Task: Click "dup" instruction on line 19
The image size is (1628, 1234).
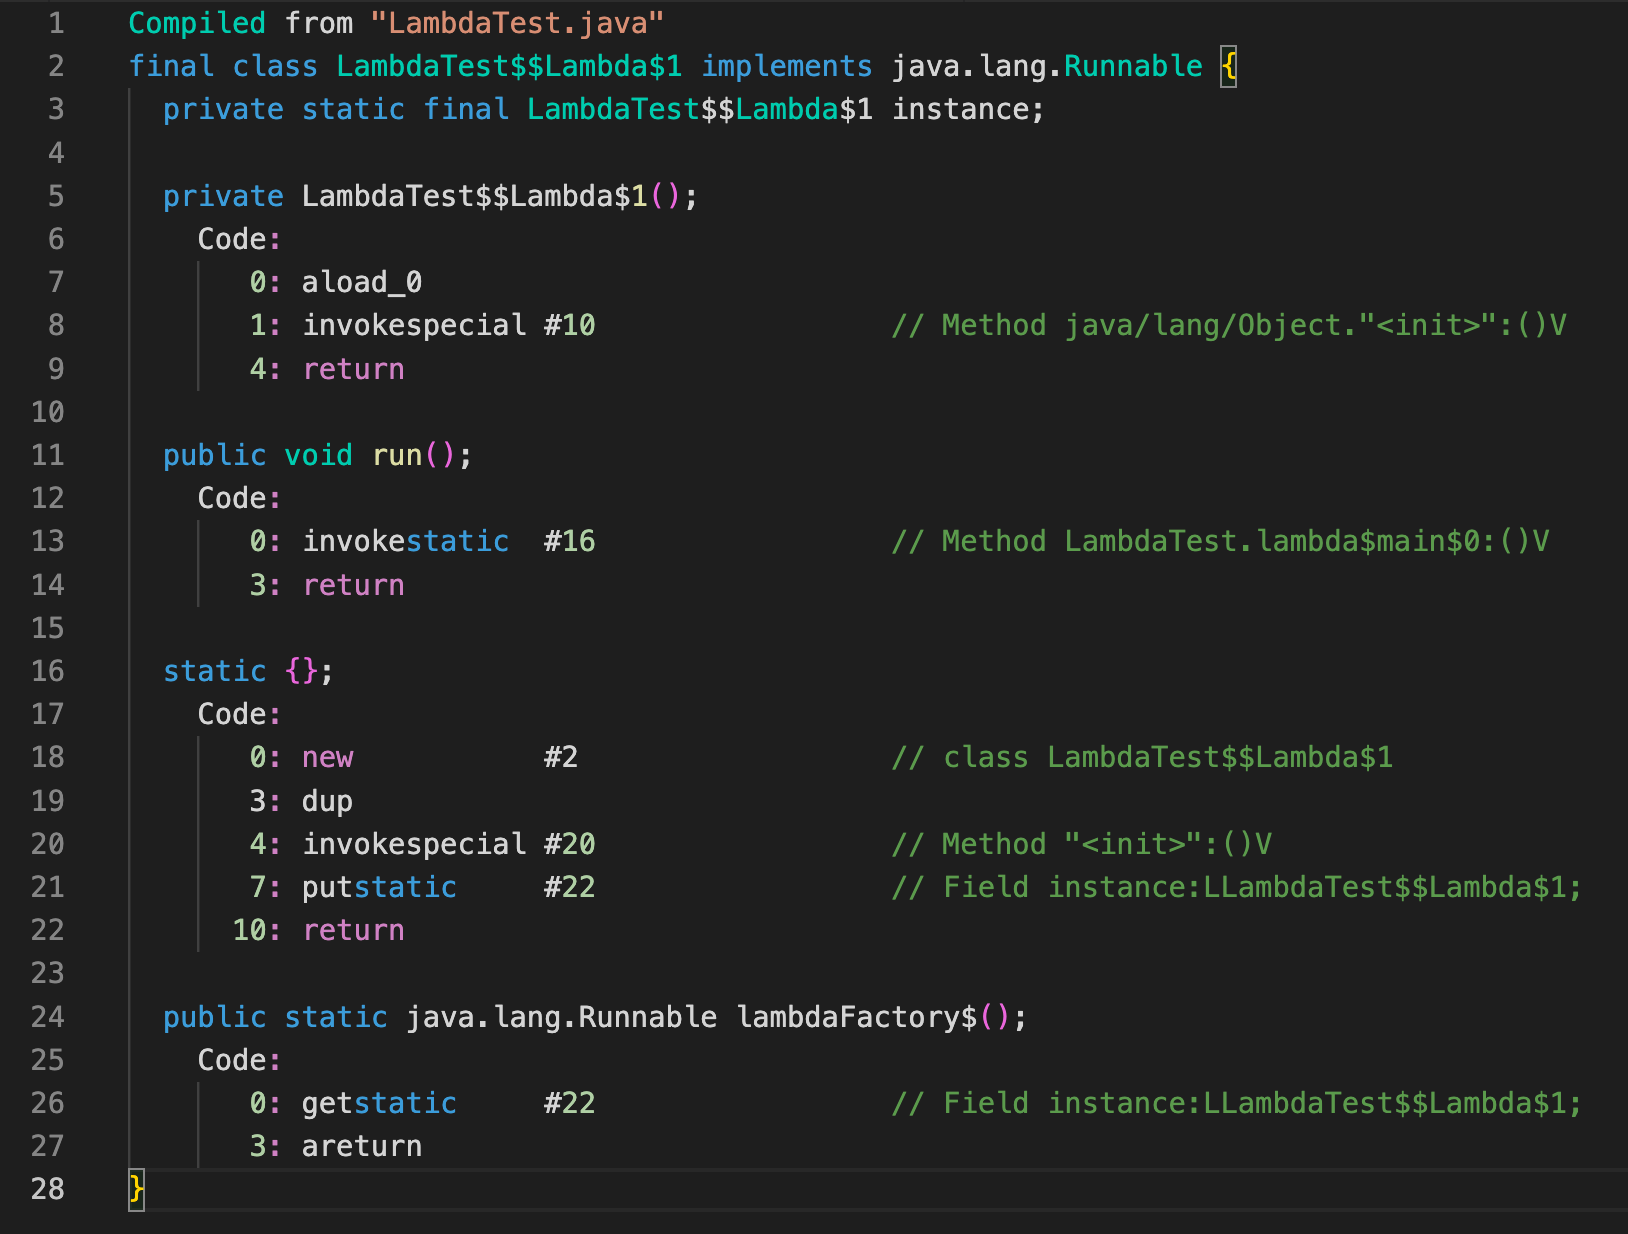Action: [328, 801]
